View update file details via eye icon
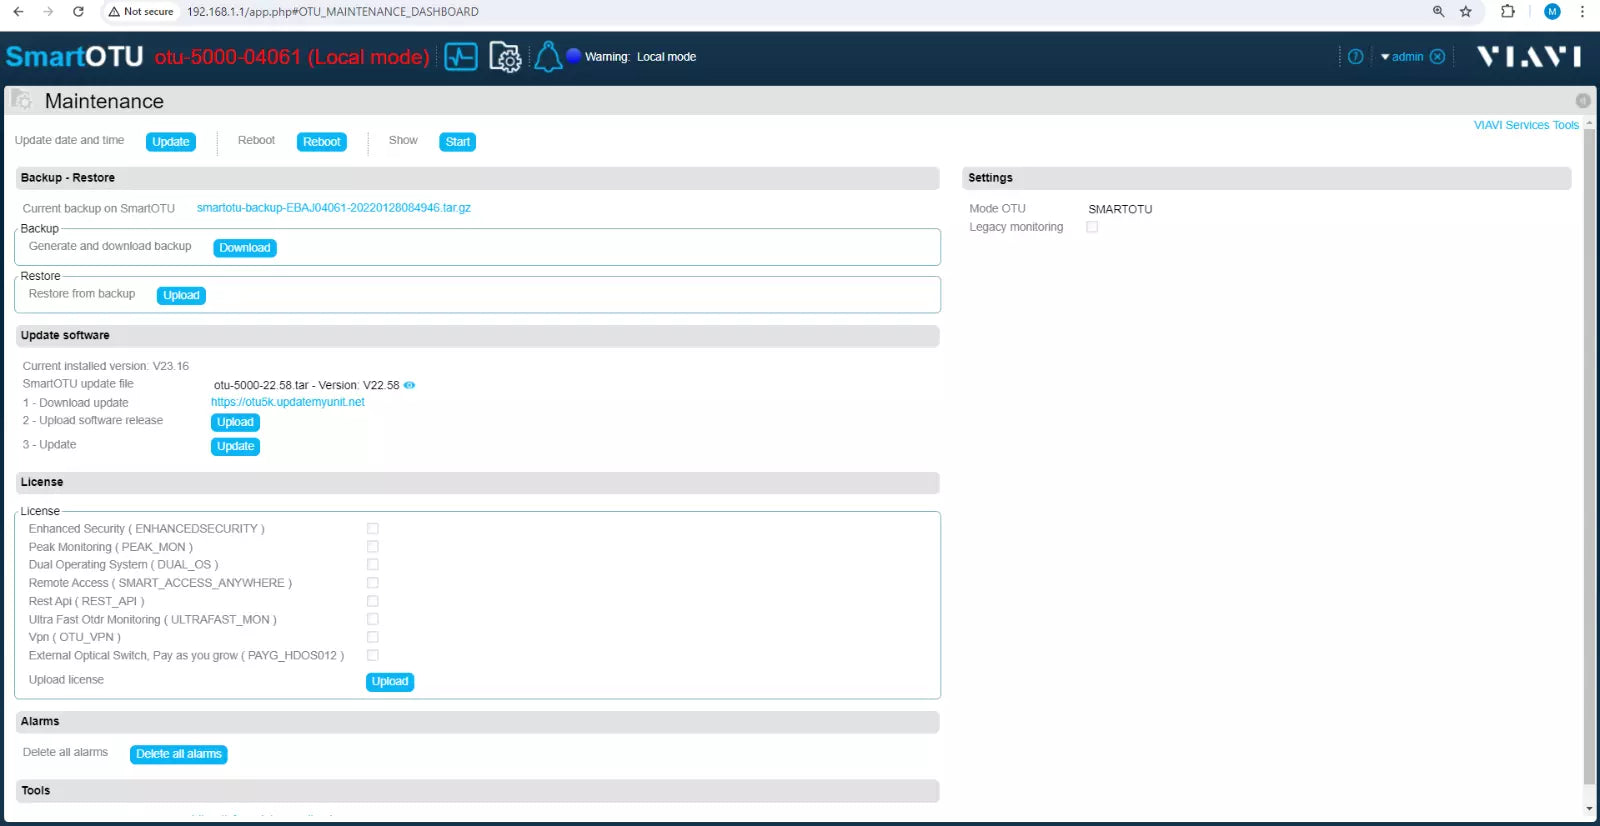The height and width of the screenshot is (826, 1600). pyautogui.click(x=409, y=385)
